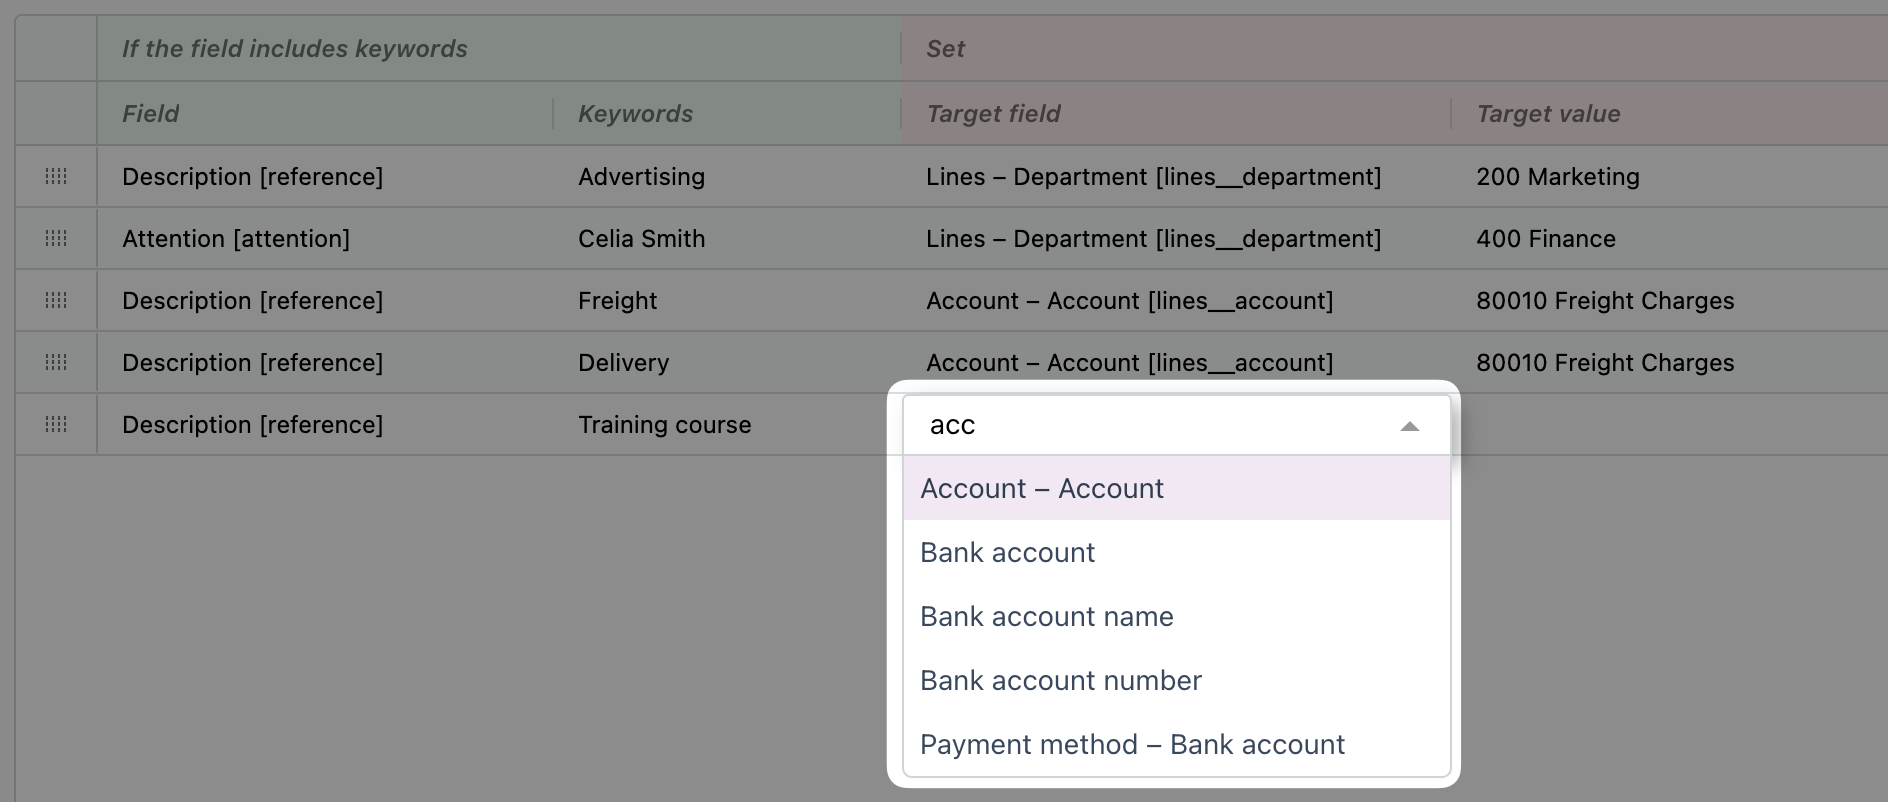This screenshot has height=802, width=1888.
Task: Click the 'Delivery' keyword cell
Action: coord(727,362)
